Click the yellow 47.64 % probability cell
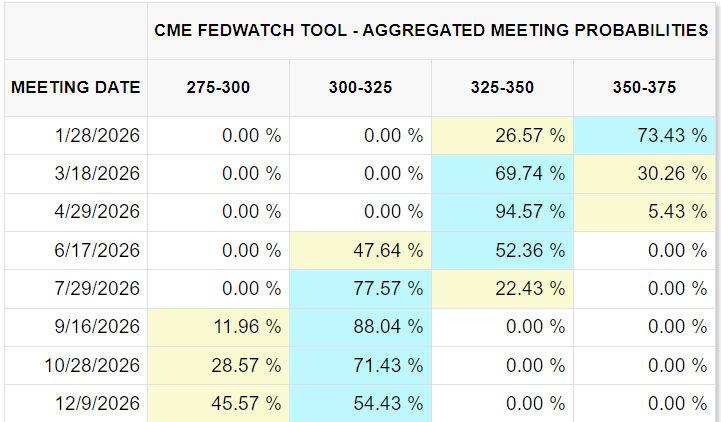The width and height of the screenshot is (721, 422). coord(360,251)
